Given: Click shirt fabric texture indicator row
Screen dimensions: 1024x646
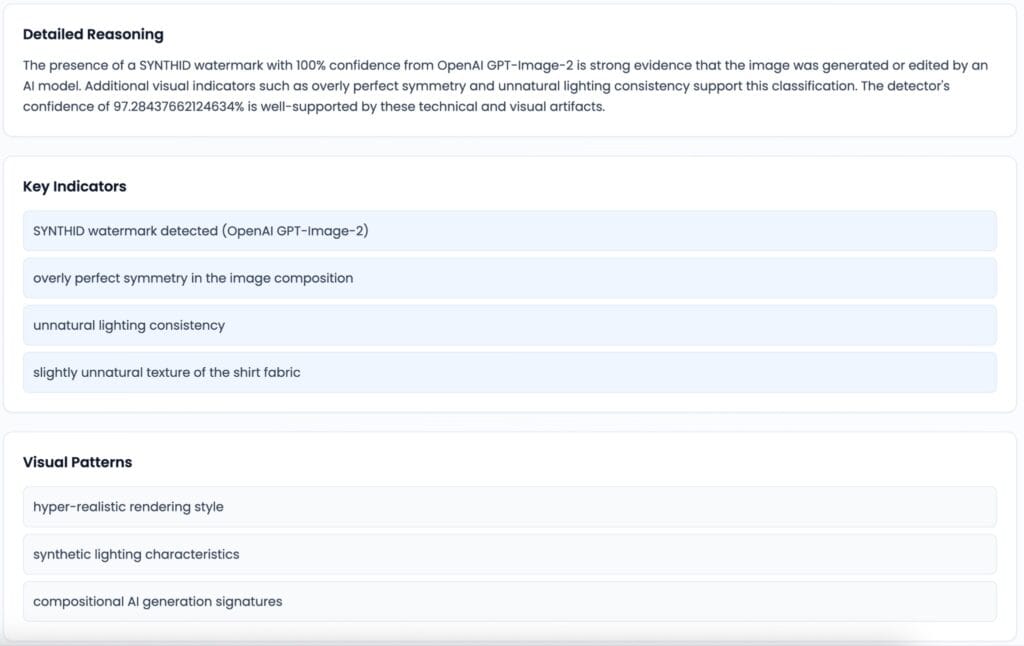Looking at the screenshot, I should tap(509, 372).
